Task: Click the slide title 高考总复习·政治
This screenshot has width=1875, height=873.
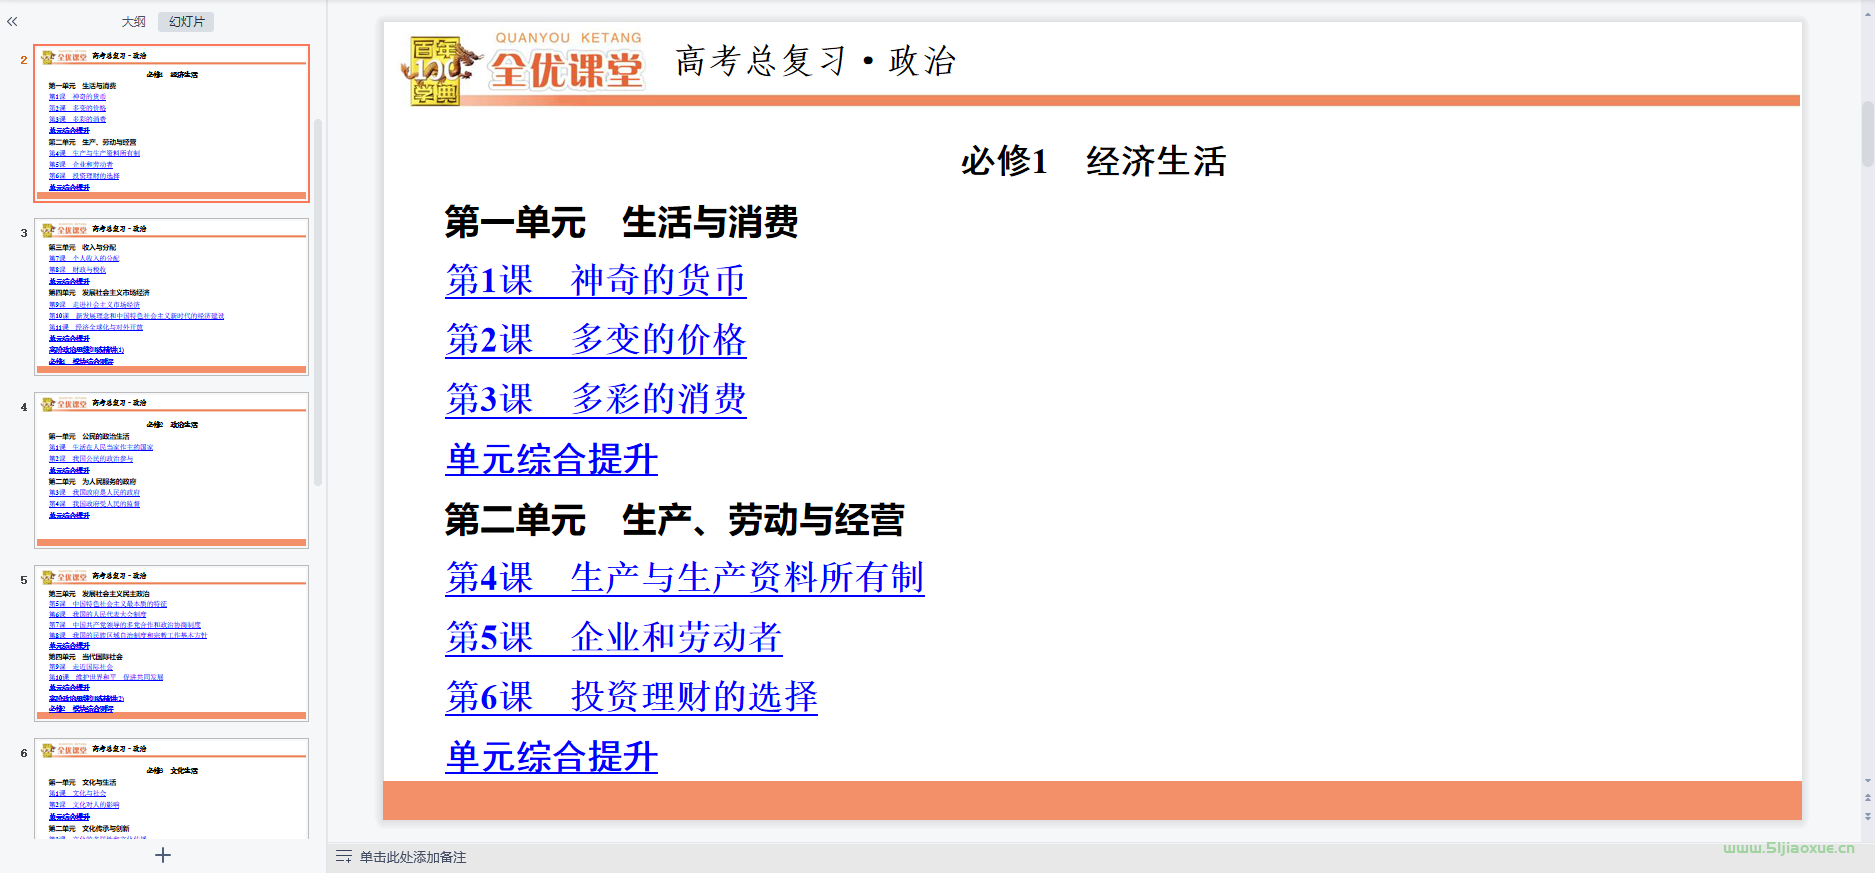Action: 816,61
